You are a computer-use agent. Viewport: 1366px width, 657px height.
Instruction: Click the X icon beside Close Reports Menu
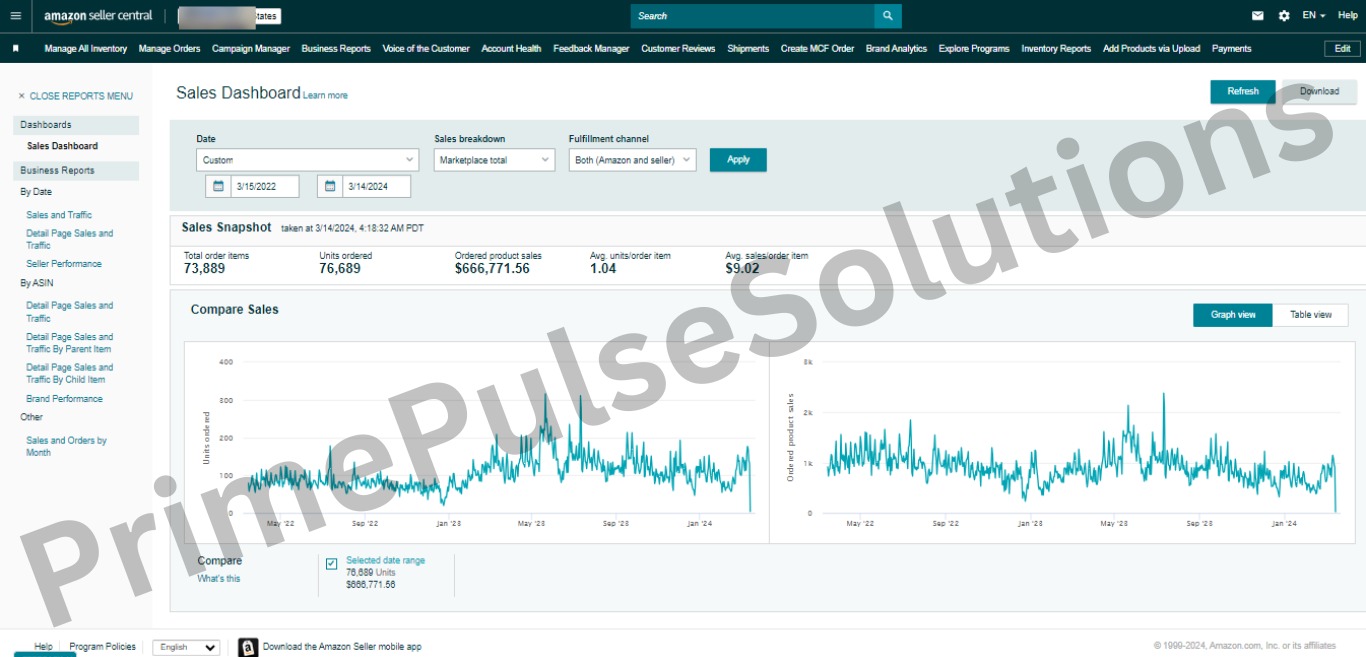tap(22, 96)
